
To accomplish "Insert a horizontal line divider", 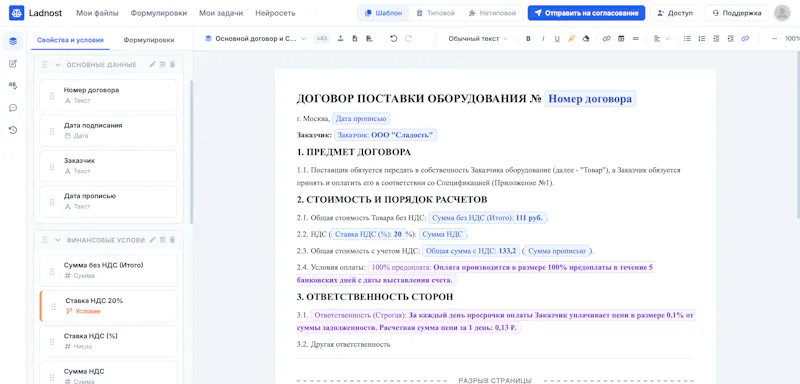I will (x=635, y=38).
